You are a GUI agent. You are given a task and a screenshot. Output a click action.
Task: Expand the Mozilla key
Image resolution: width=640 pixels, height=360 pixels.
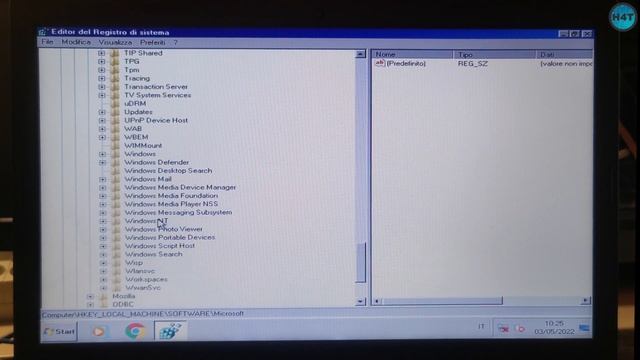point(91,297)
